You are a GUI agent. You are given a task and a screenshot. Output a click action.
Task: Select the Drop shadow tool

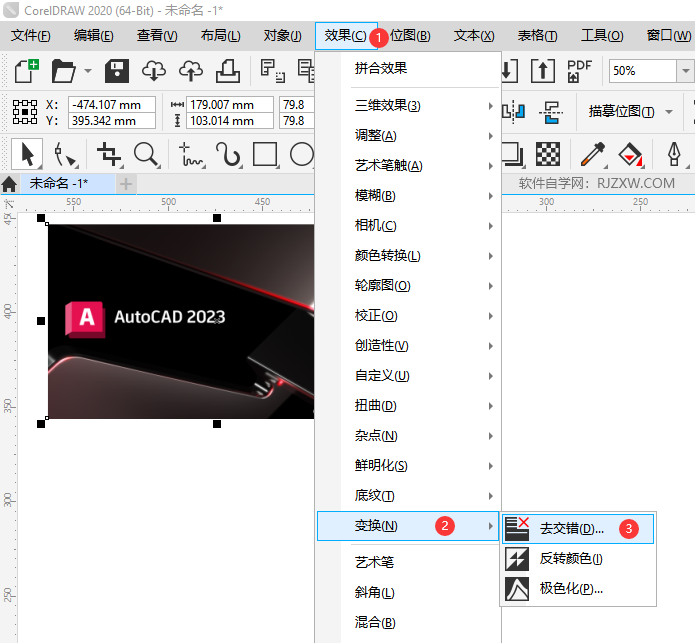click(513, 154)
